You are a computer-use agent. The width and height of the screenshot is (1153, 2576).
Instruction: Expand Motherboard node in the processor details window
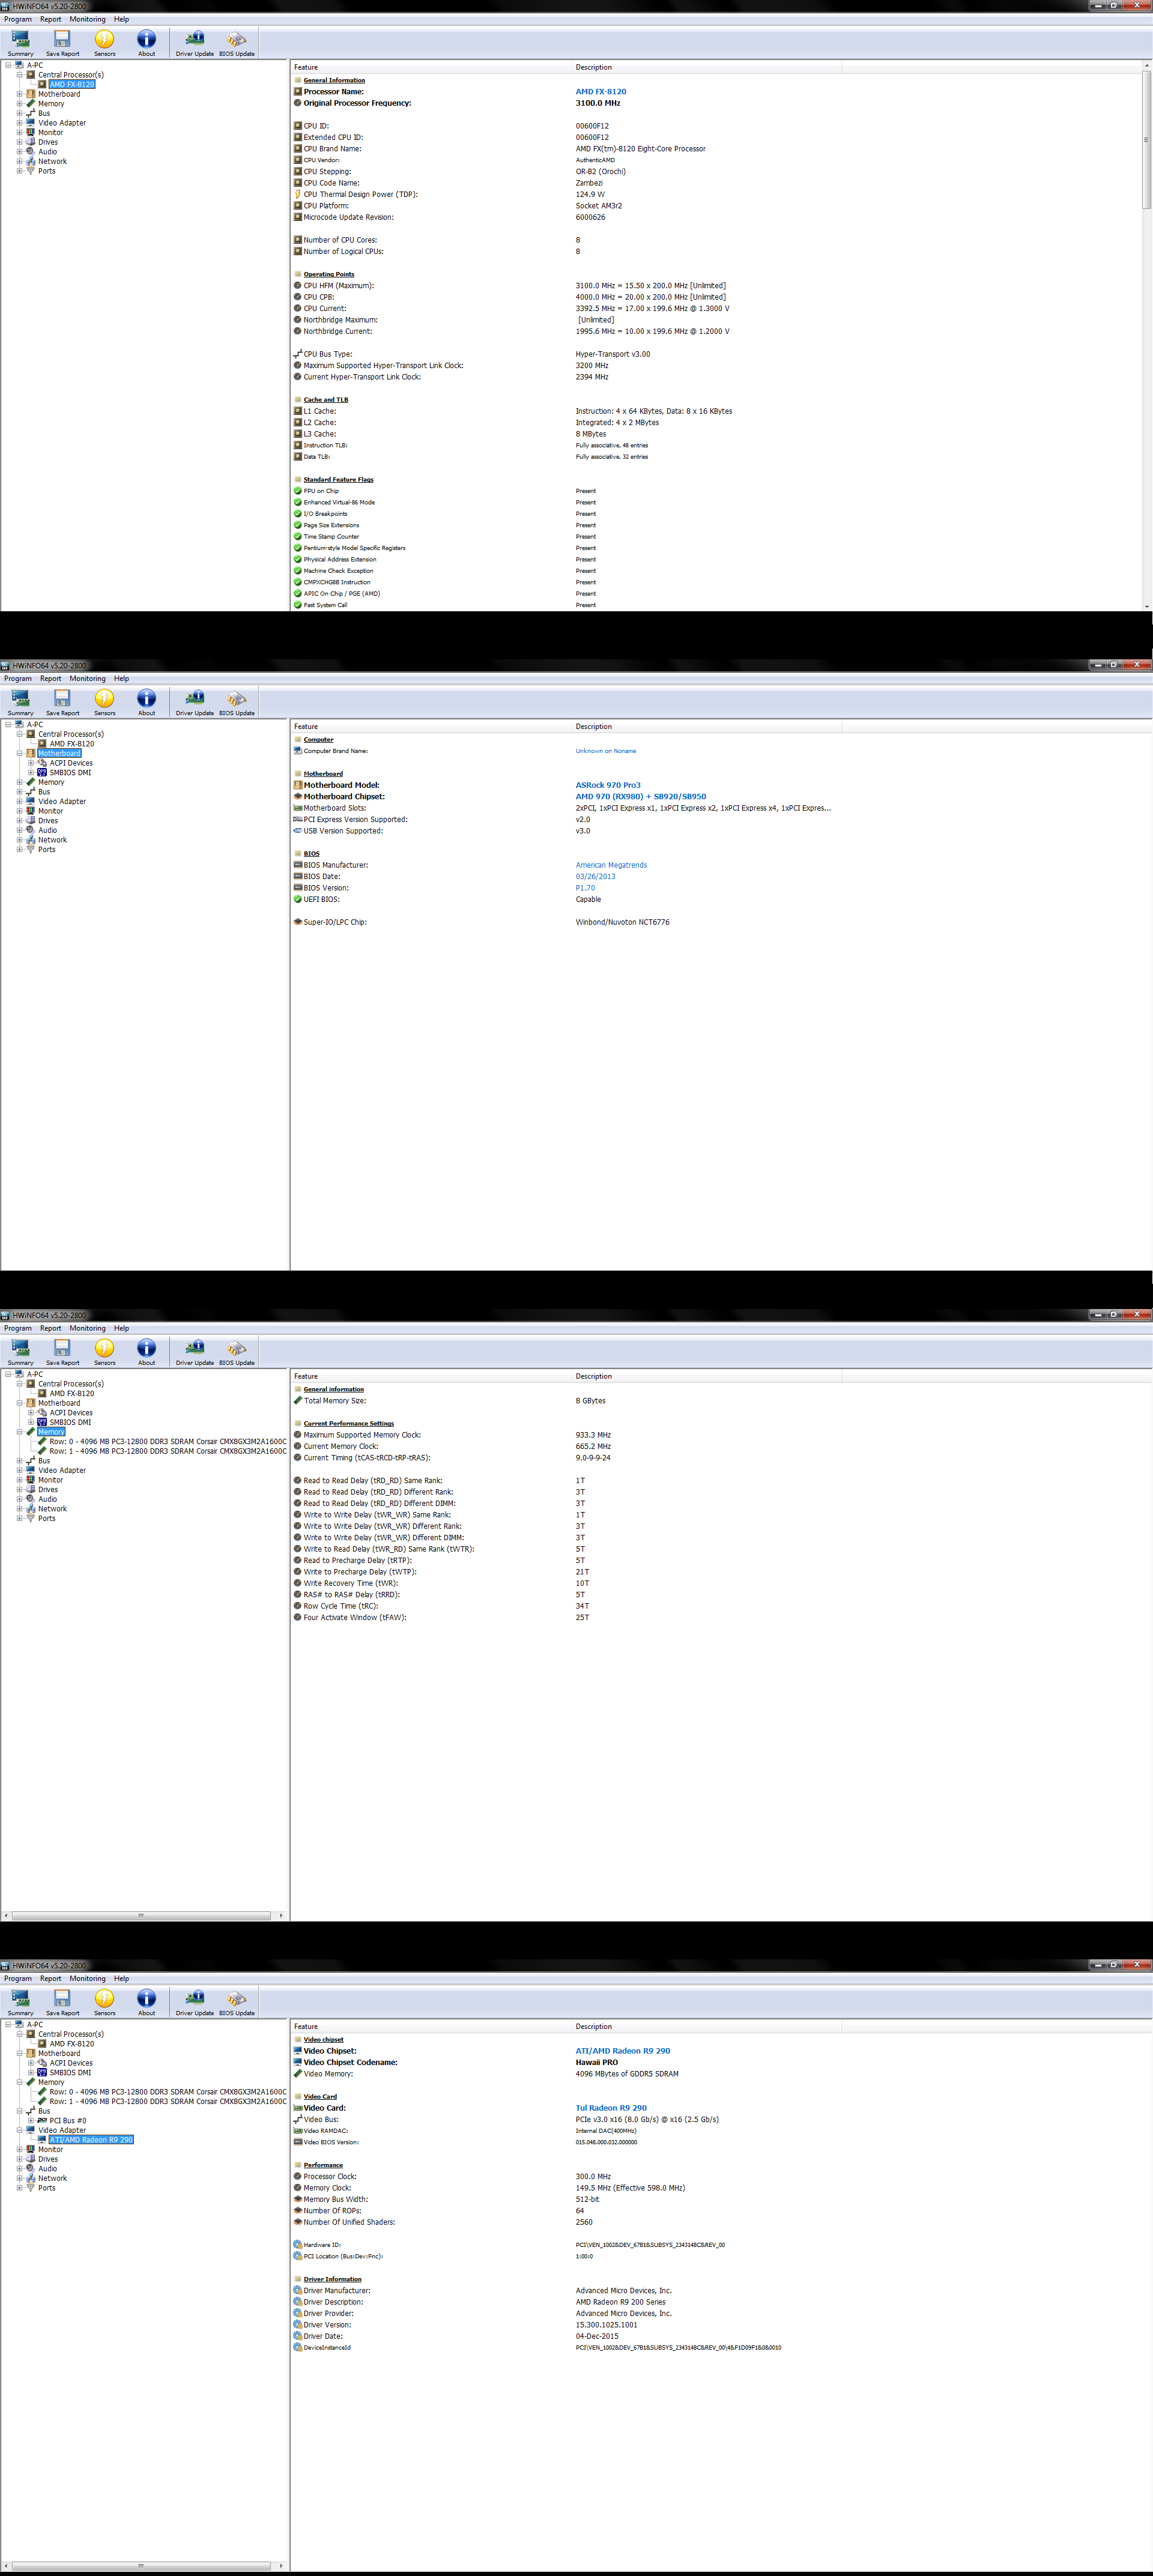click(x=19, y=94)
